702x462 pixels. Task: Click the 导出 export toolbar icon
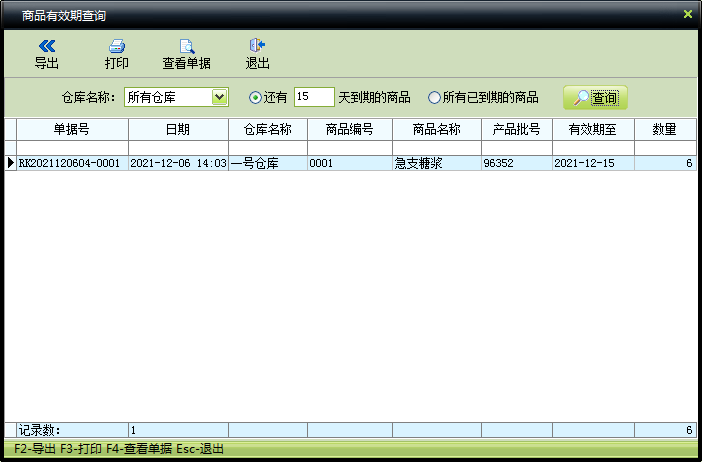click(47, 54)
